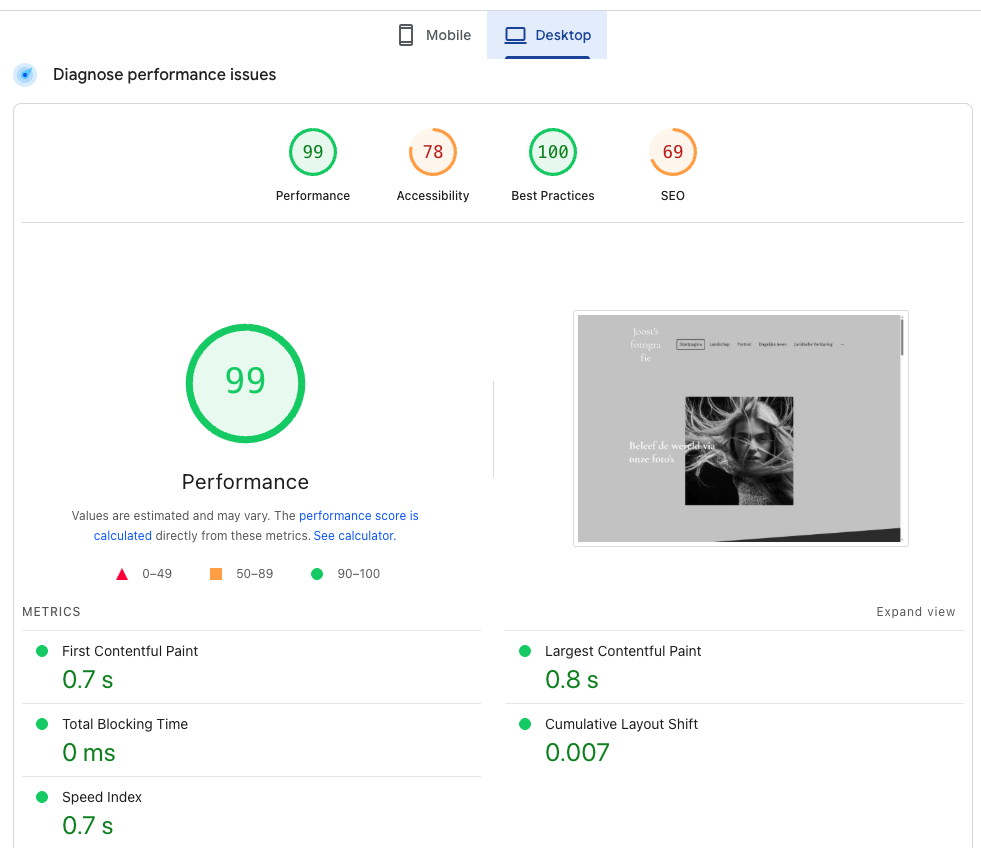The image size is (981, 848).
Task: Click the laptop icon on Desktop tab
Action: pyautogui.click(x=515, y=34)
